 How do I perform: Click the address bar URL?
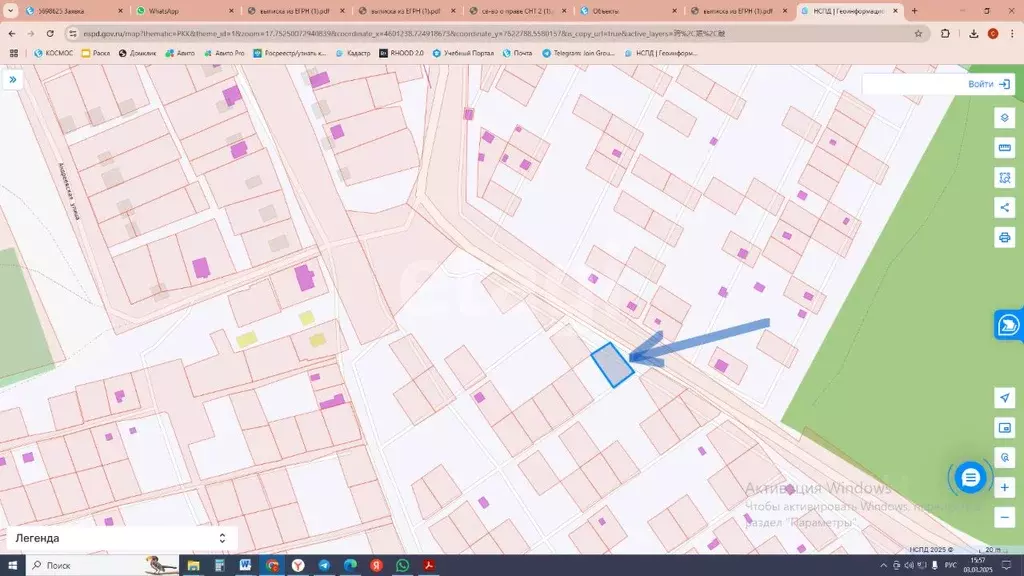[x=404, y=33]
